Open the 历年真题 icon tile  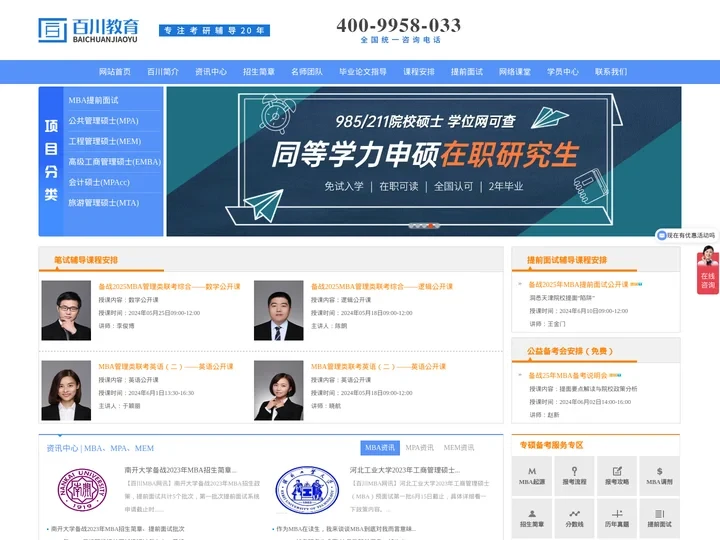(x=617, y=518)
